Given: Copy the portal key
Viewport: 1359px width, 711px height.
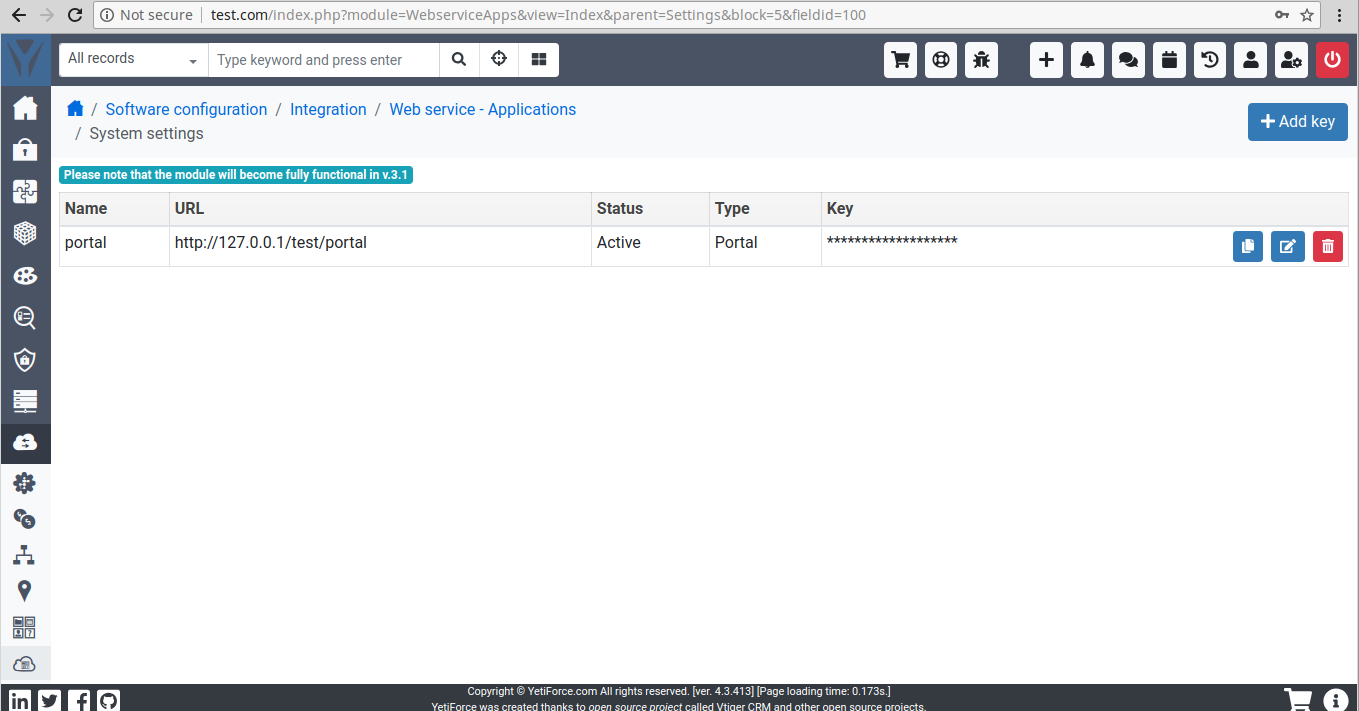Looking at the screenshot, I should coord(1248,246).
